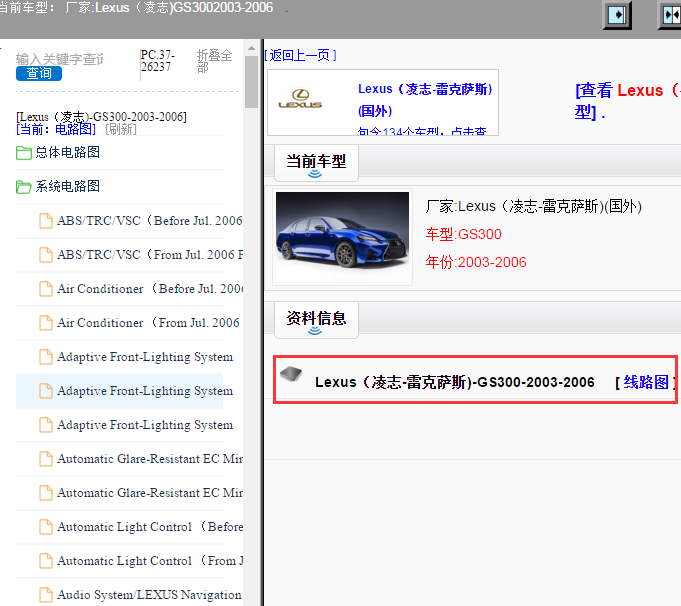Viewport: 681px width, 606px height.
Task: Click the PC.37-26237 text
Action: click(x=158, y=61)
